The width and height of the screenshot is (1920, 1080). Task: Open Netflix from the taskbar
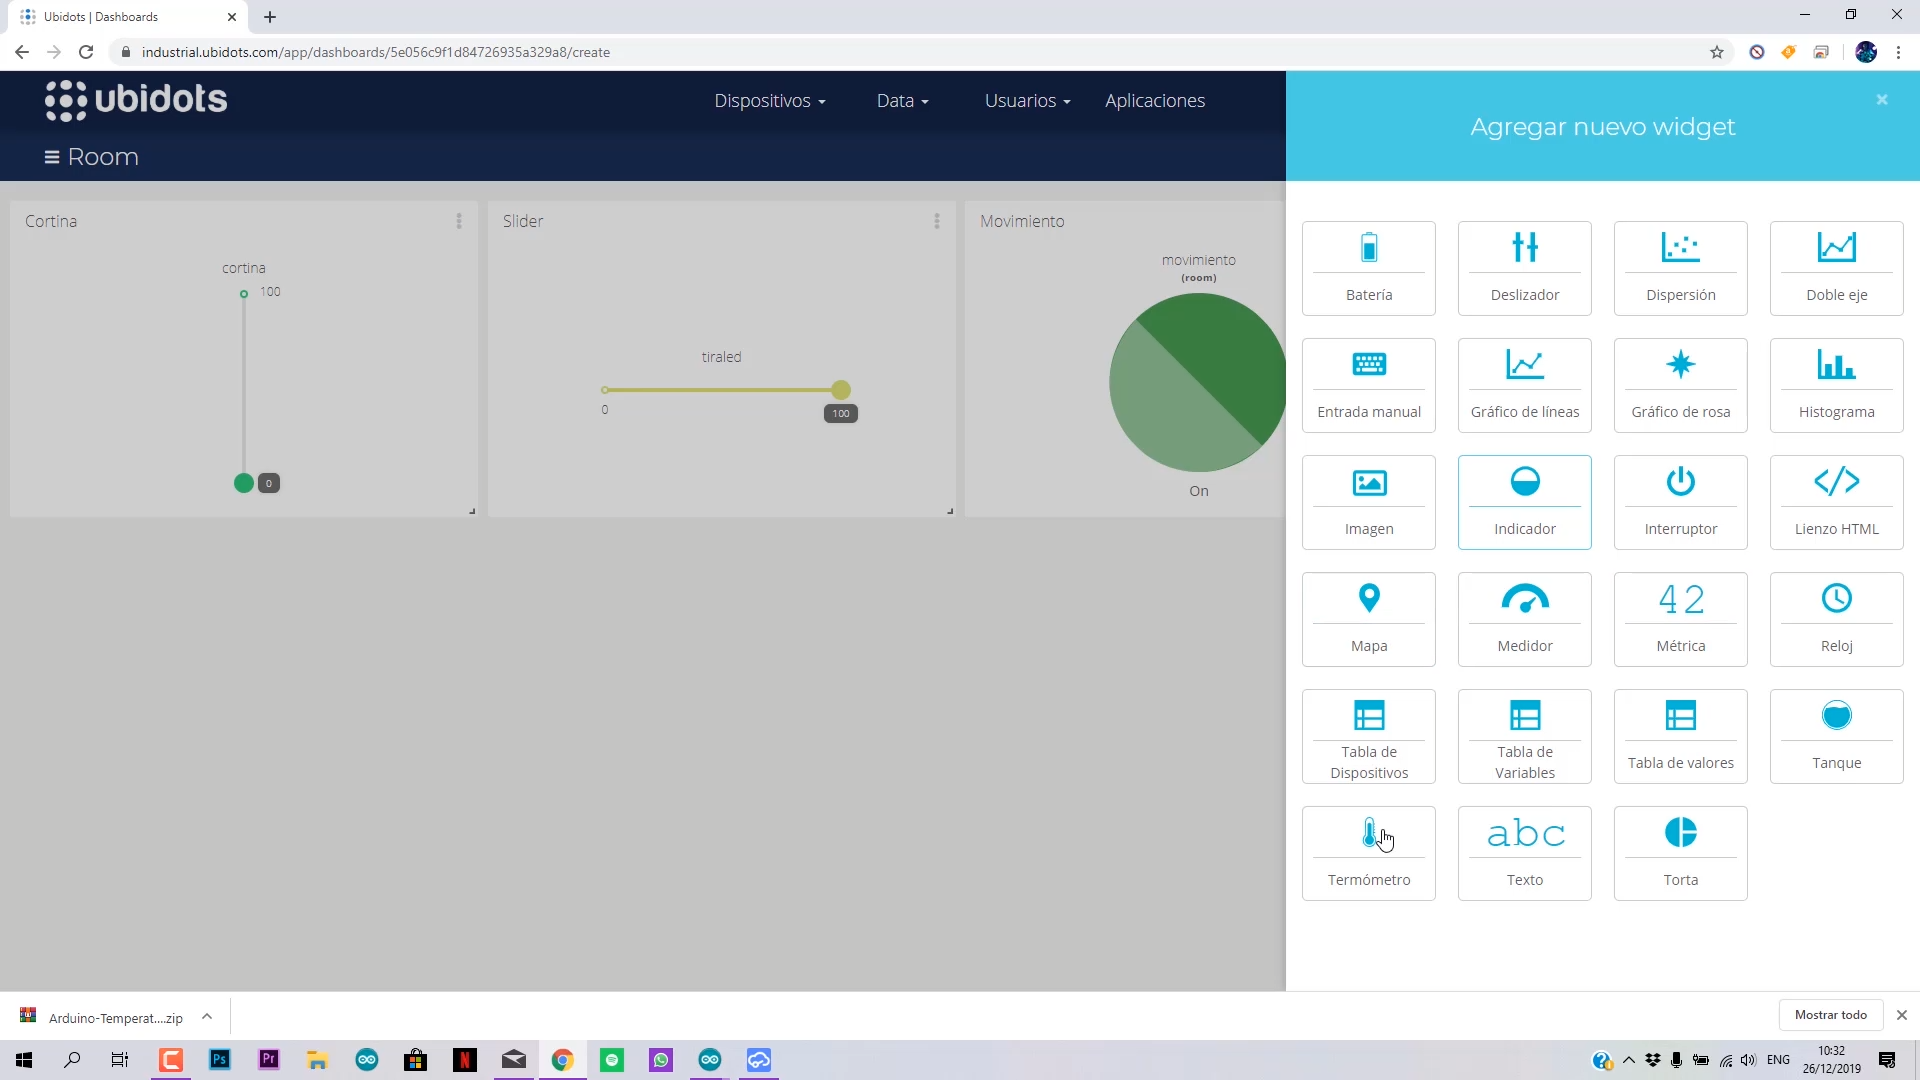click(465, 1060)
